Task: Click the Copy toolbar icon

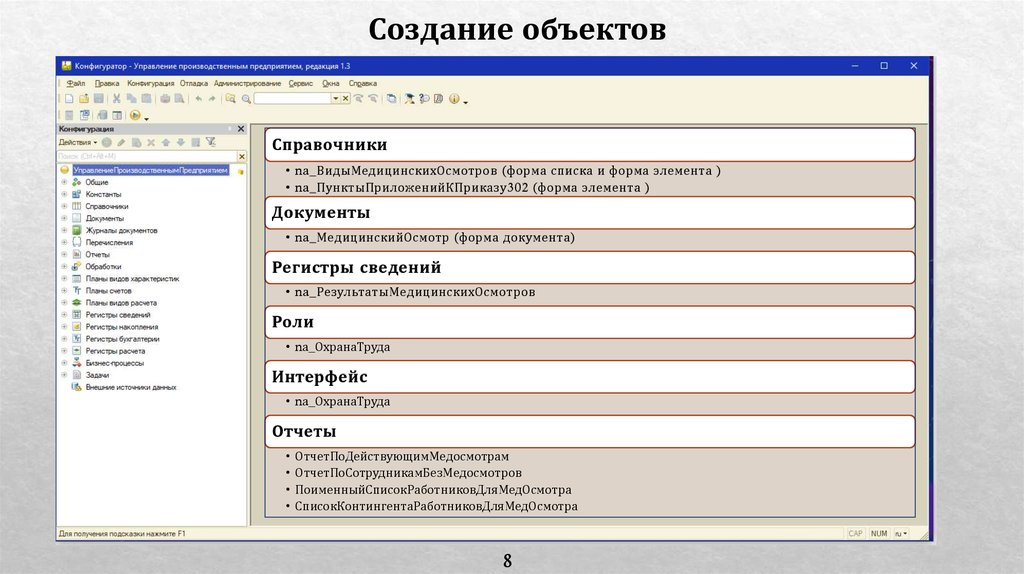Action: click(x=131, y=99)
